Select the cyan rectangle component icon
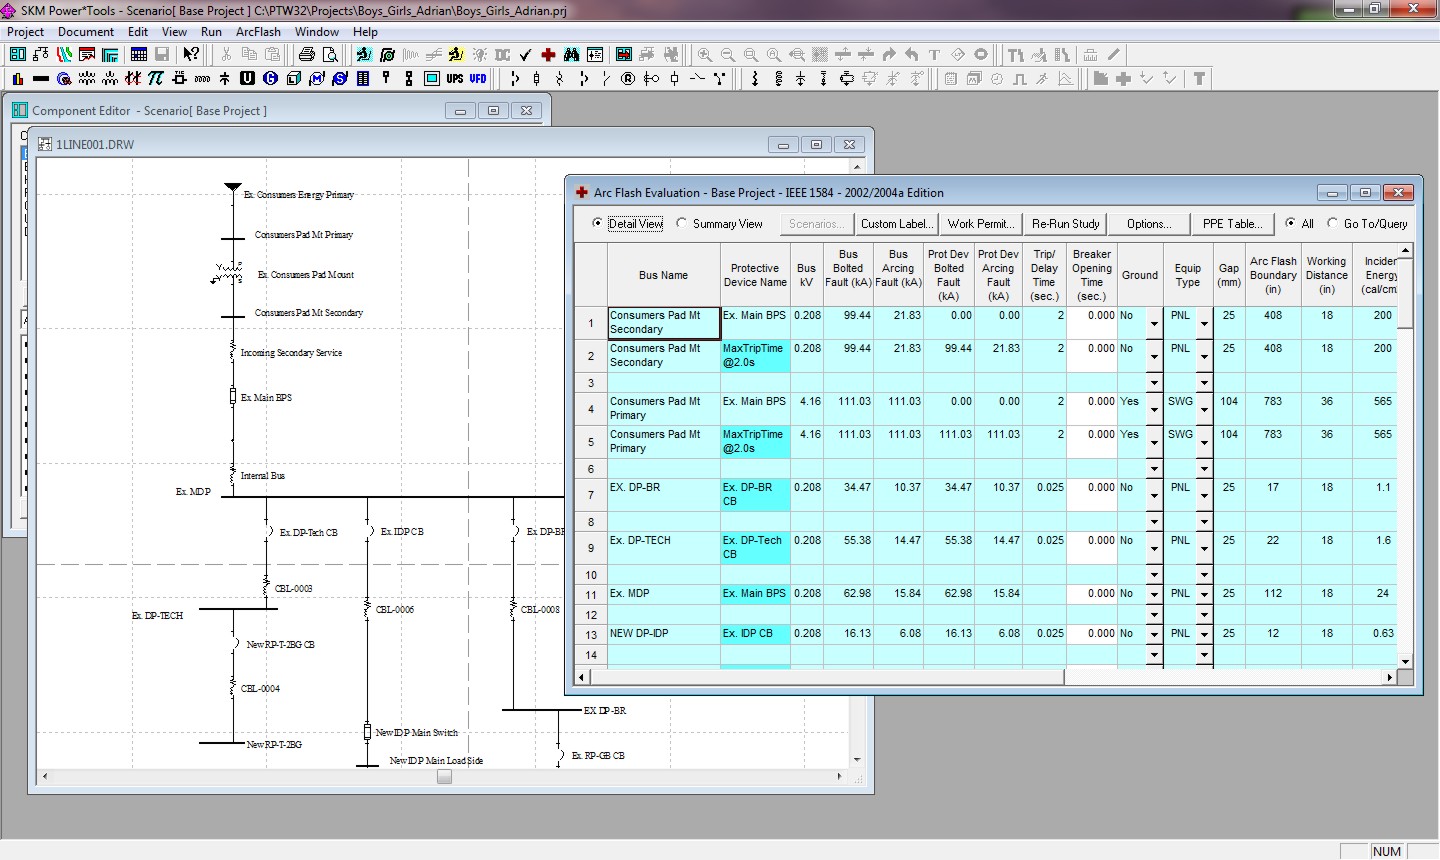 (x=432, y=78)
